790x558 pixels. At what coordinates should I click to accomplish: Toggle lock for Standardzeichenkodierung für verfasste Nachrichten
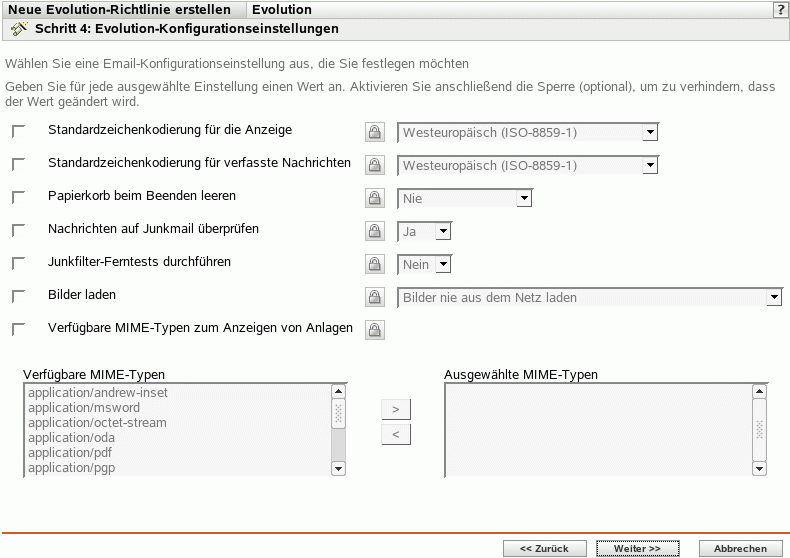[374, 165]
